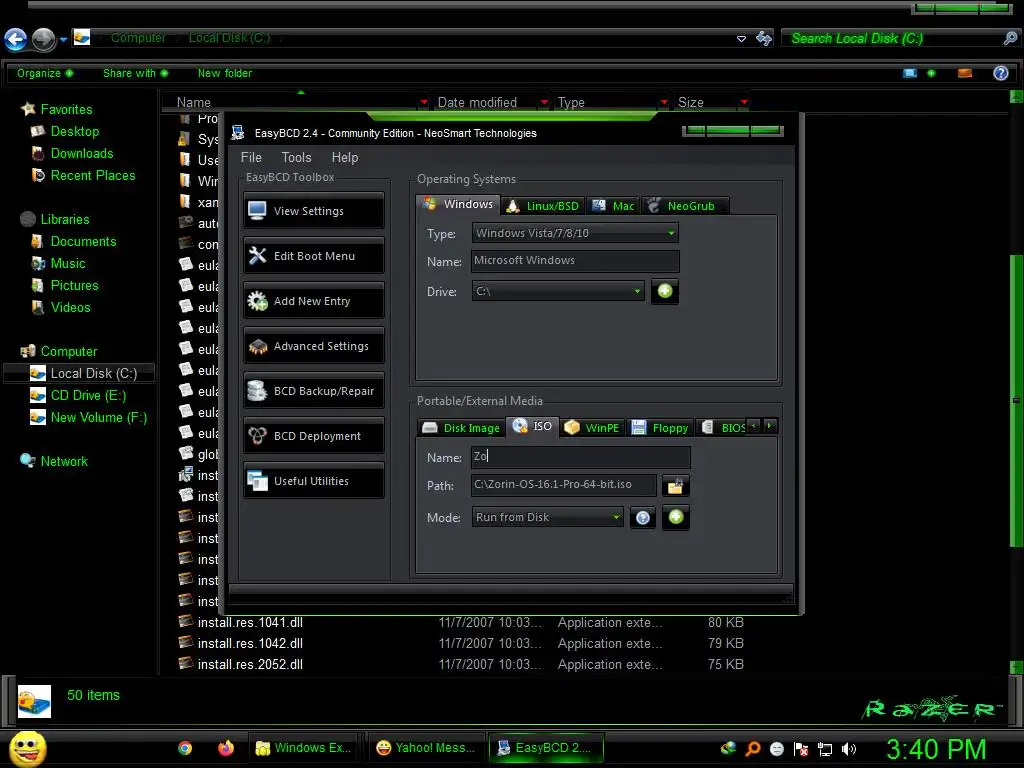Open Pictures library in Explorer sidebar

click(x=74, y=285)
